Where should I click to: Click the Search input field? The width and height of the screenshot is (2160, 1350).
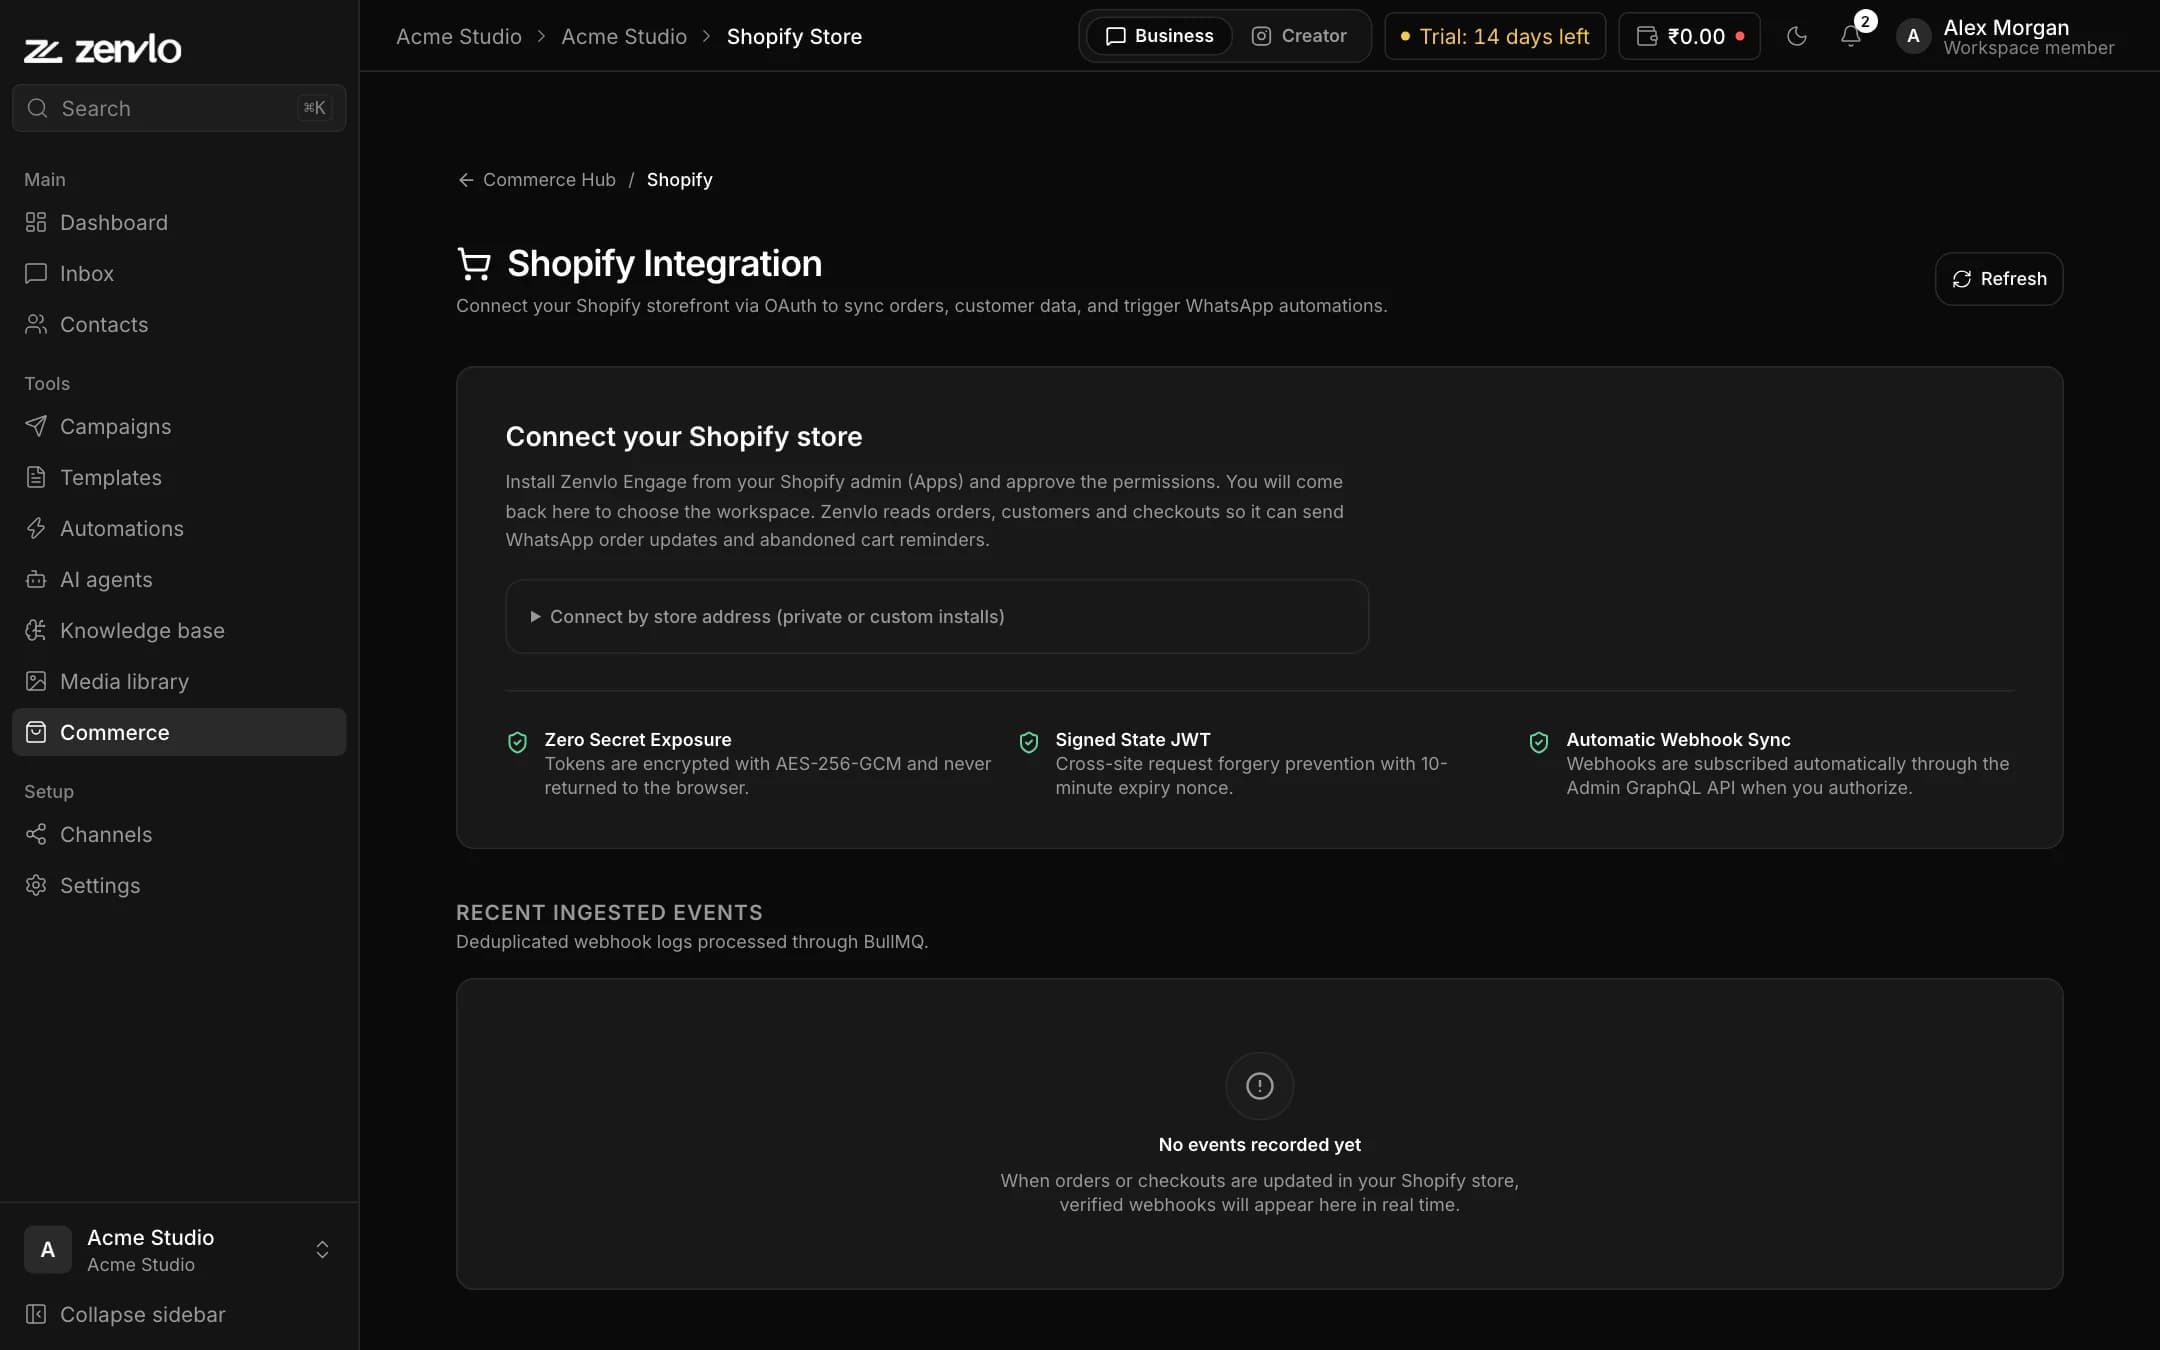coord(179,108)
